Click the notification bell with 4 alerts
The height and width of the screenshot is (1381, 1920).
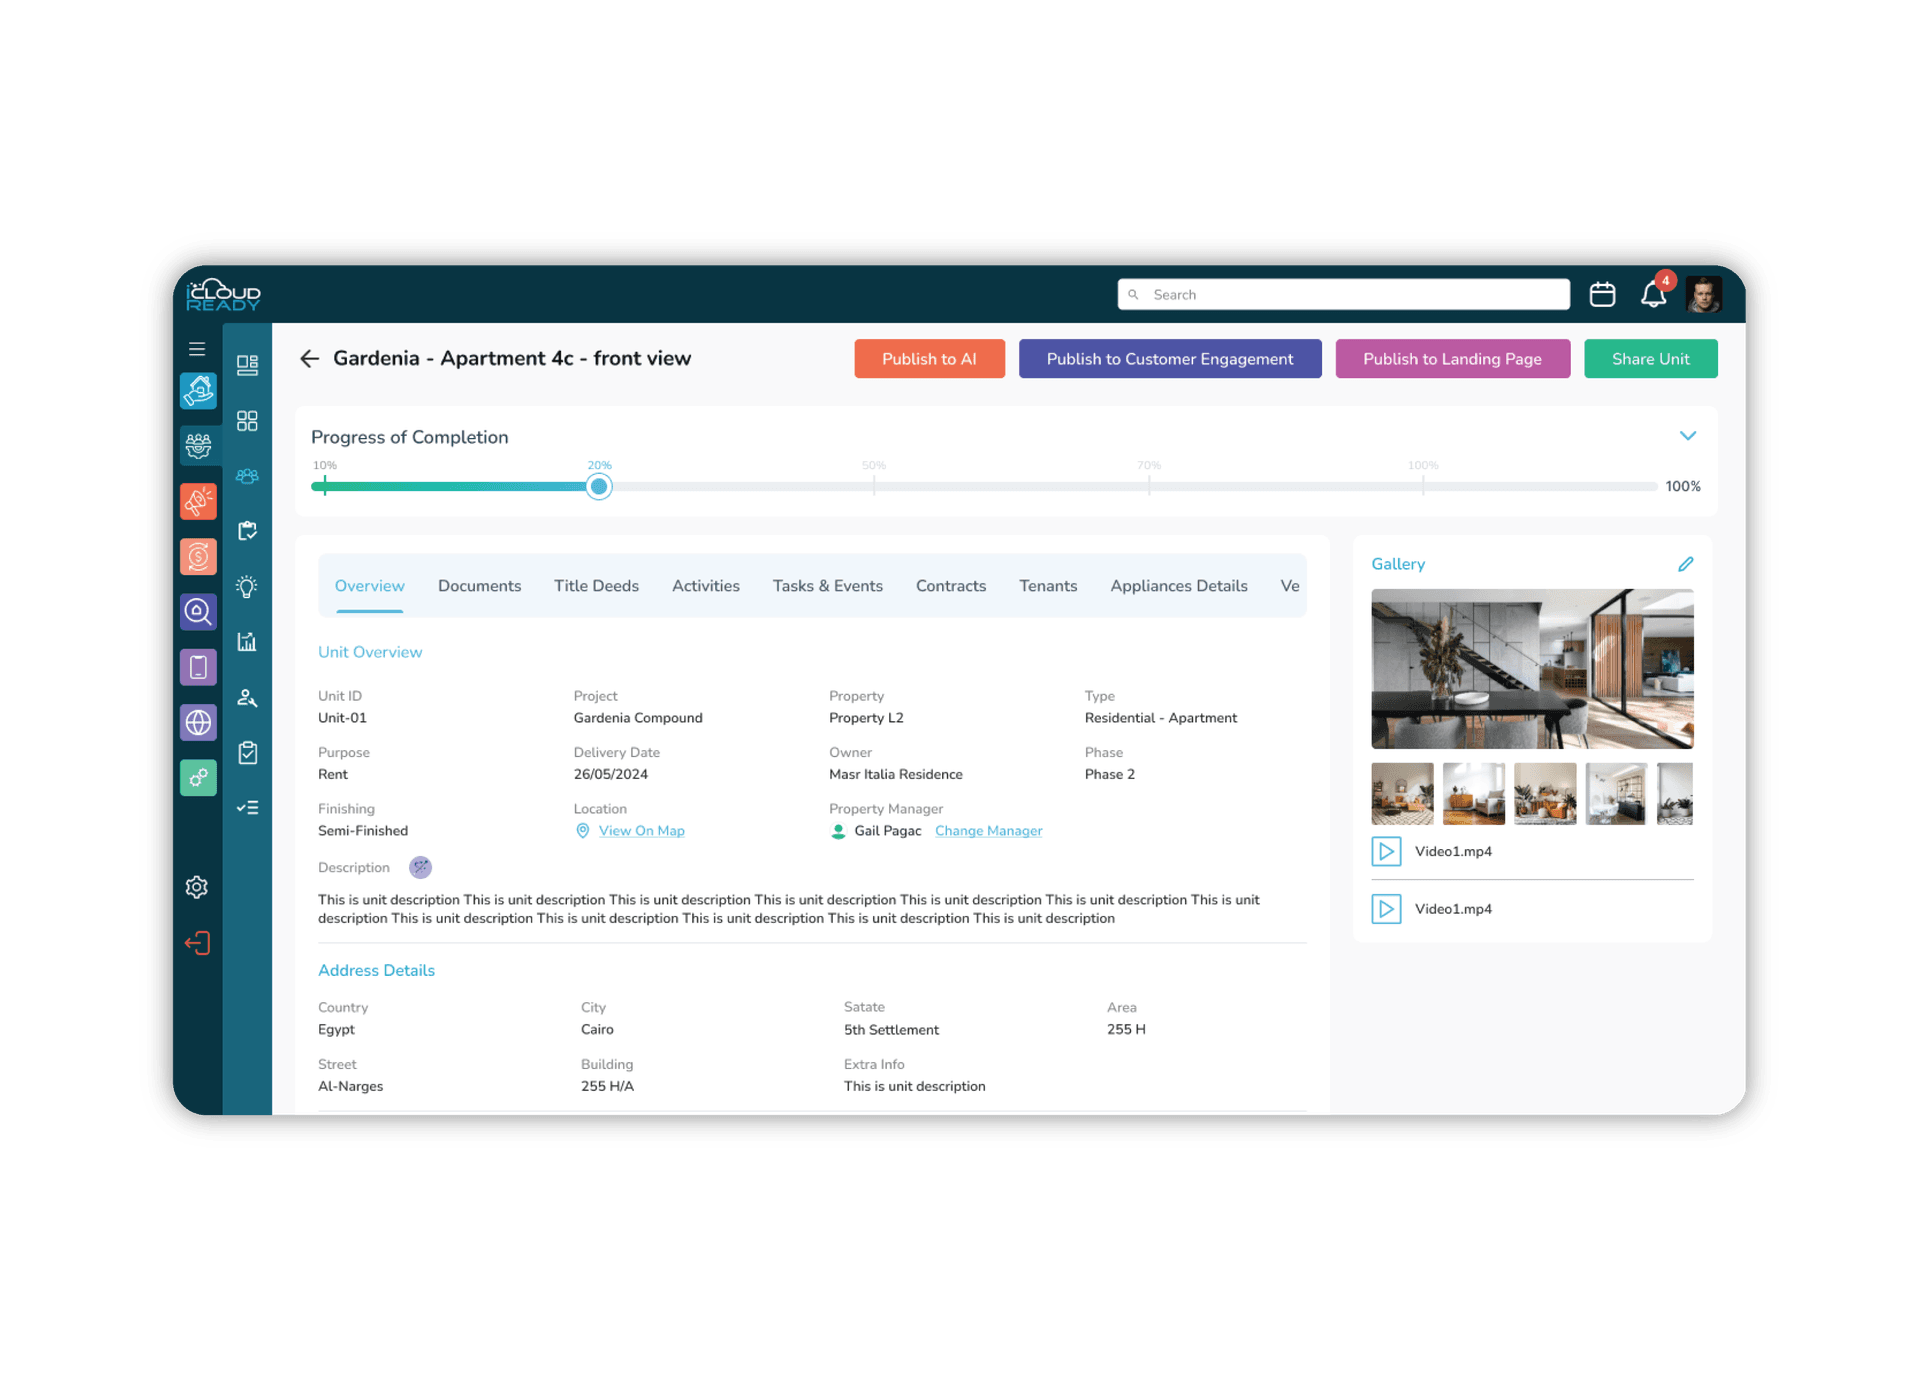tap(1652, 294)
